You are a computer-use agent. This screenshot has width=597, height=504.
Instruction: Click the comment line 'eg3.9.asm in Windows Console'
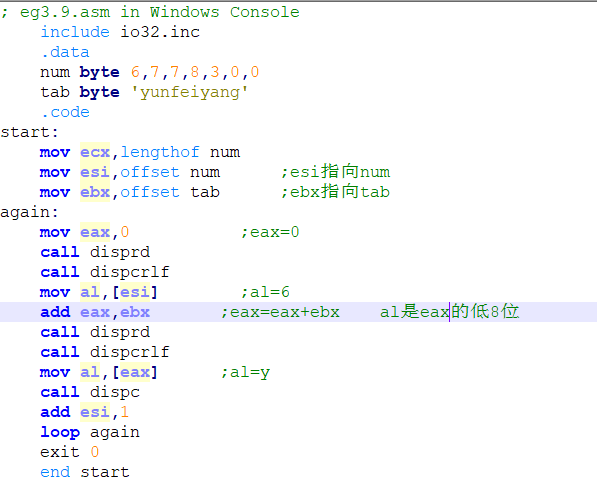(x=150, y=12)
